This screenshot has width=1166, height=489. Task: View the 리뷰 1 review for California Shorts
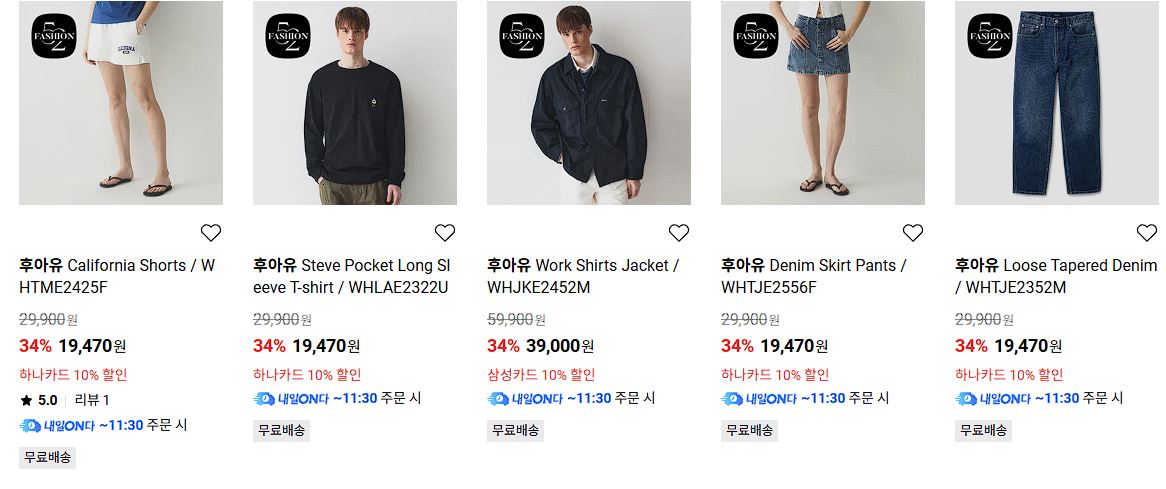92,401
